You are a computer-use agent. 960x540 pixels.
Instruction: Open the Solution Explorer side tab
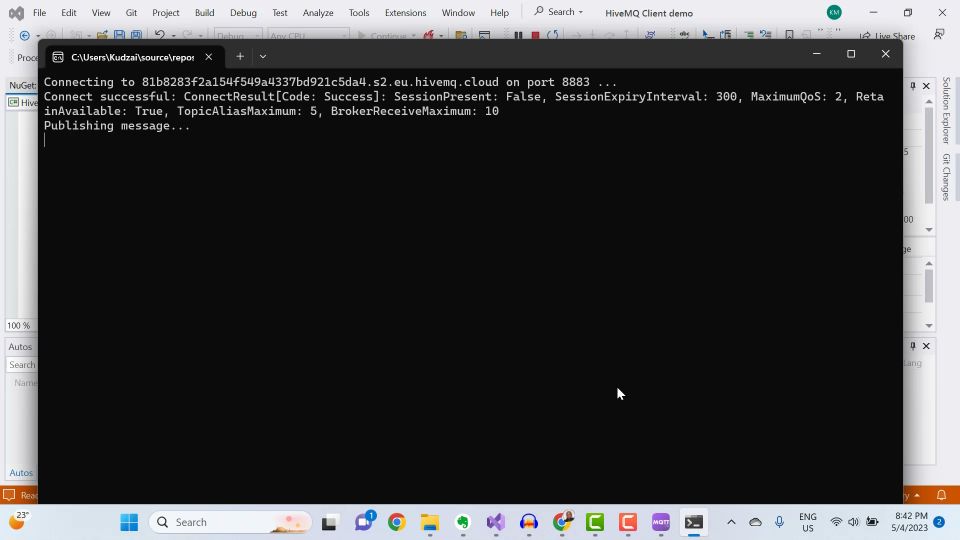tap(947, 110)
